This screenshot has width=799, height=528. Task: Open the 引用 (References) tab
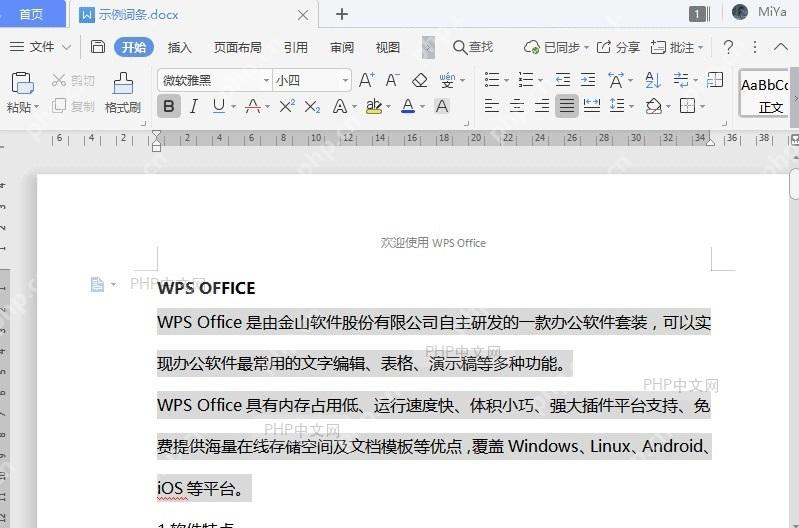pyautogui.click(x=296, y=47)
